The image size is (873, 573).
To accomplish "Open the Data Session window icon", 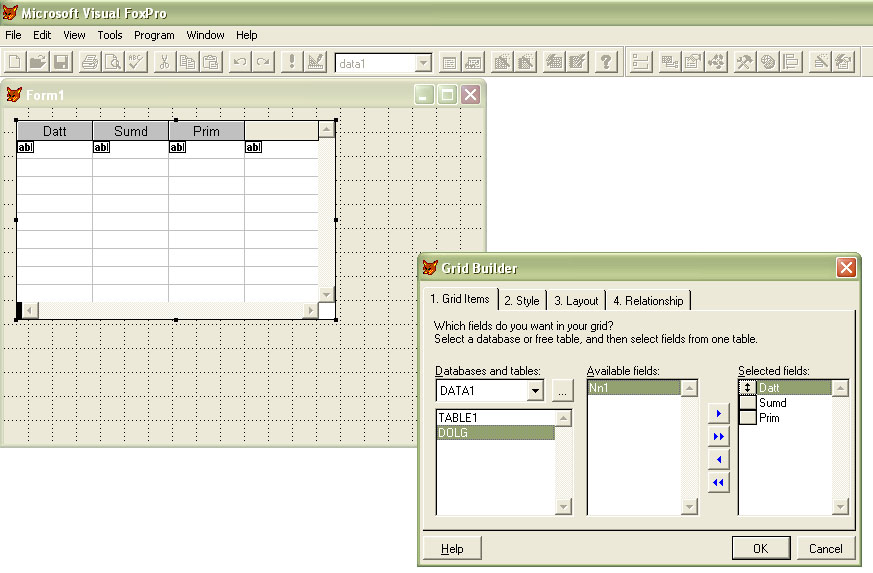I will pyautogui.click(x=473, y=62).
